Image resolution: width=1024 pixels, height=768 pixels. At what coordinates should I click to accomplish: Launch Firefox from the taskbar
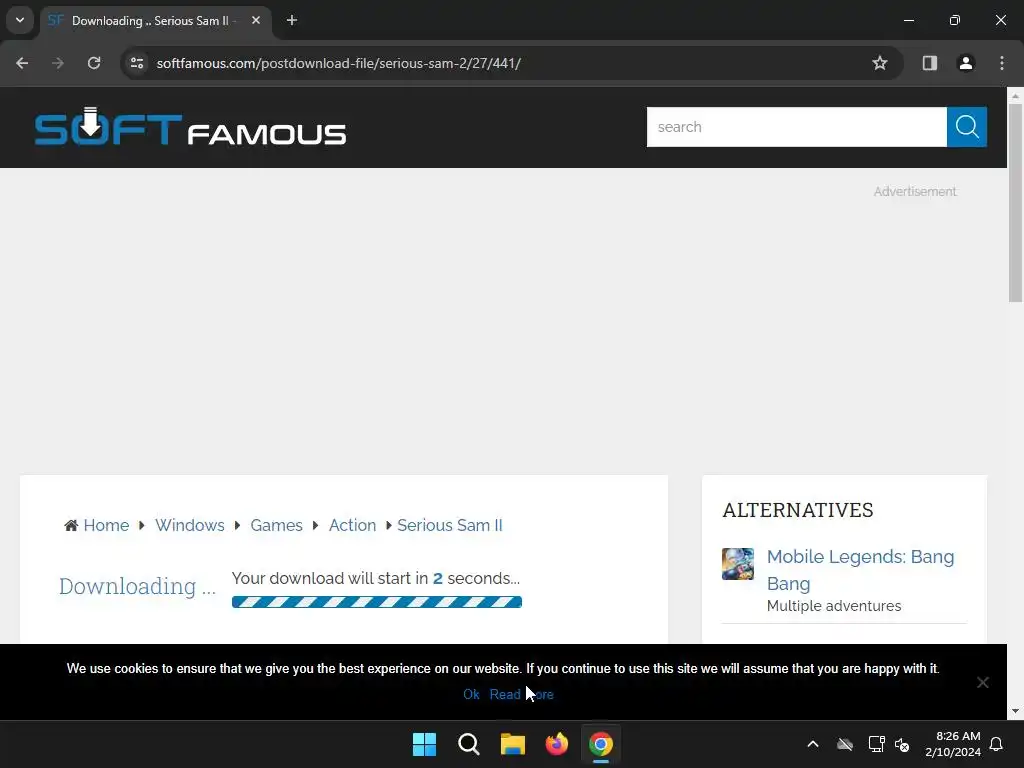(x=556, y=744)
